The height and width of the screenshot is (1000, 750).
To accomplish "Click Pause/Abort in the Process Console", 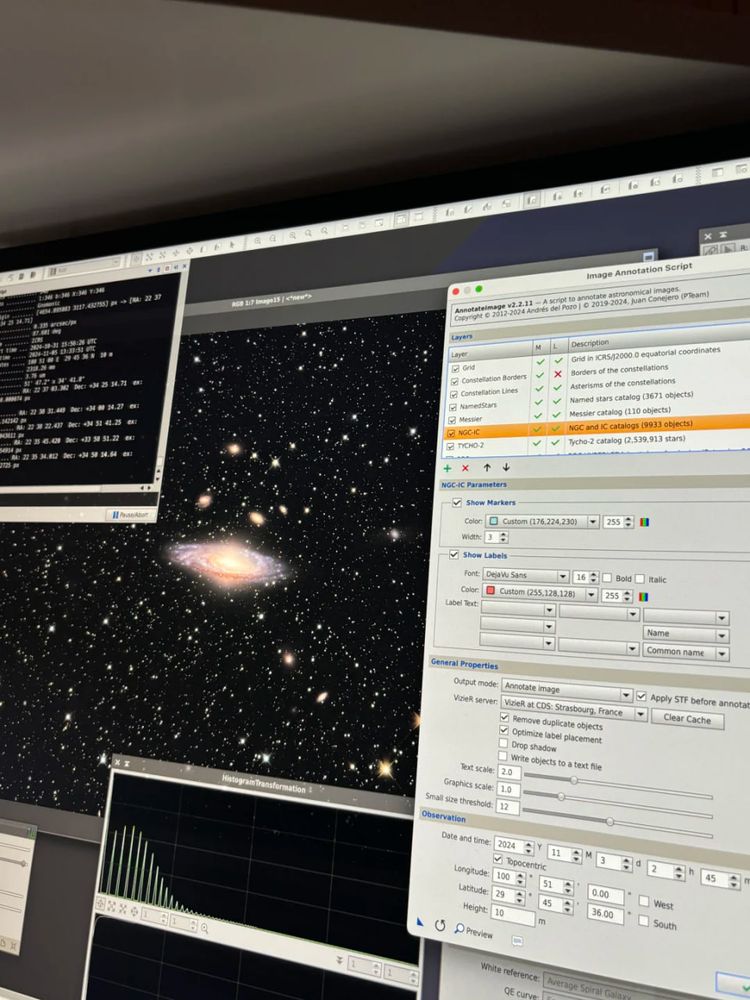I will (129, 515).
